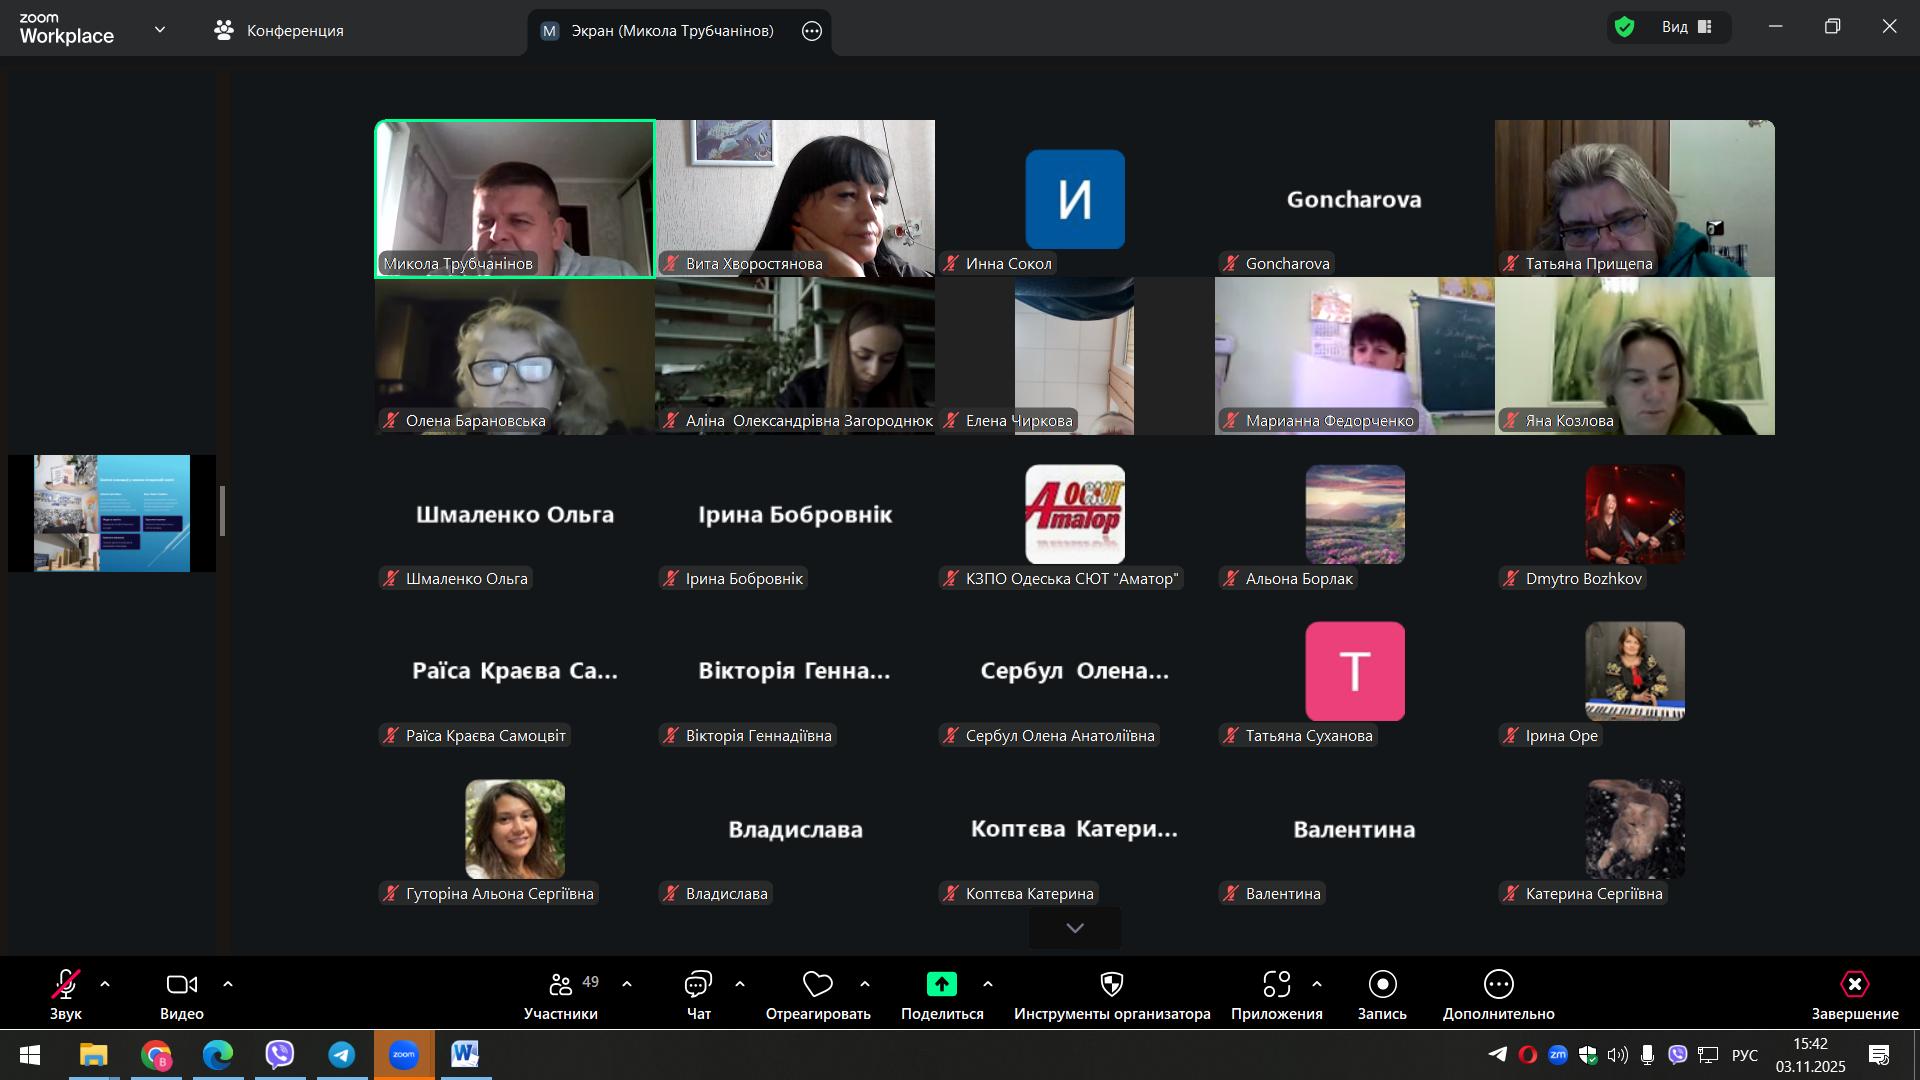Click the green encryption shield icon

[1625, 27]
